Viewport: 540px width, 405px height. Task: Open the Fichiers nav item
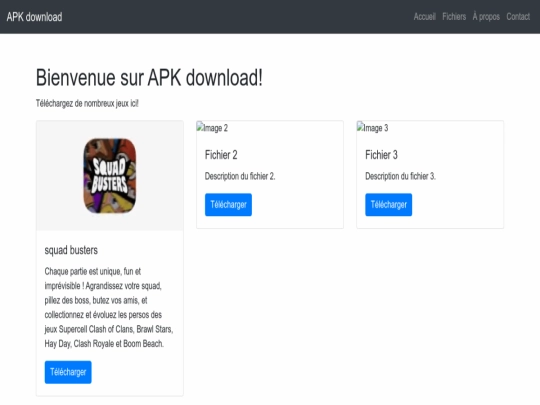tap(454, 17)
